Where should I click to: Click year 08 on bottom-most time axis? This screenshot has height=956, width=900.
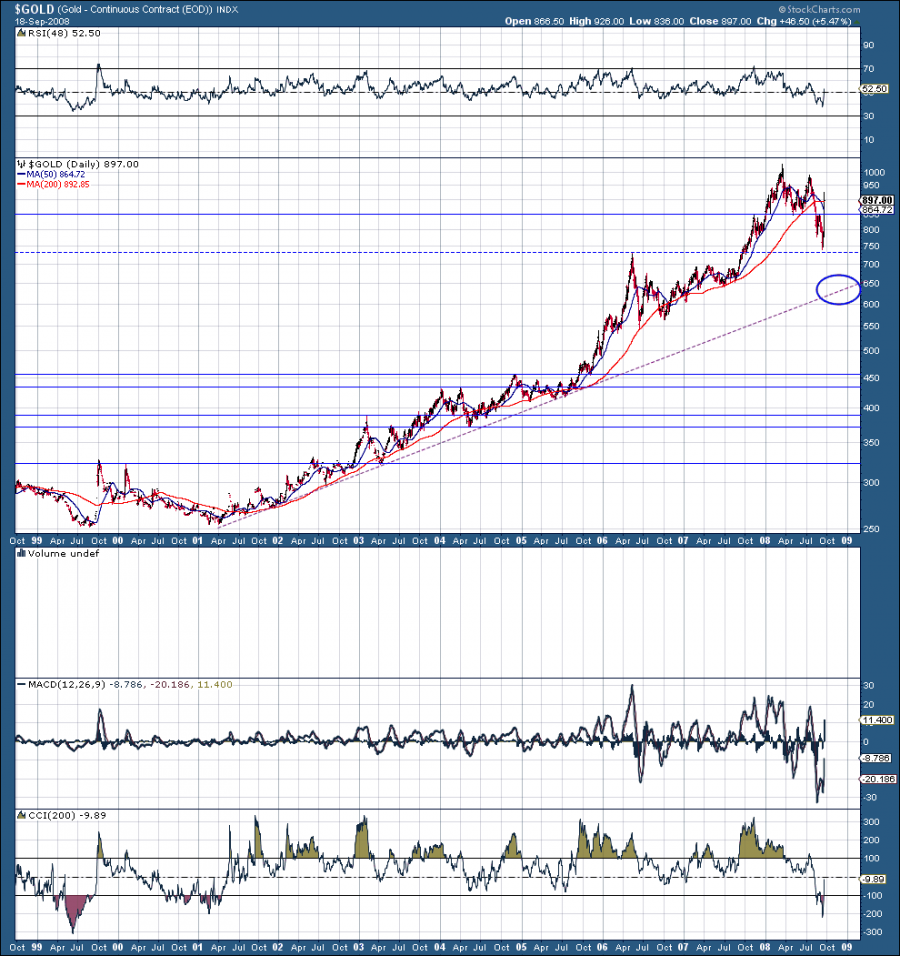pos(764,947)
